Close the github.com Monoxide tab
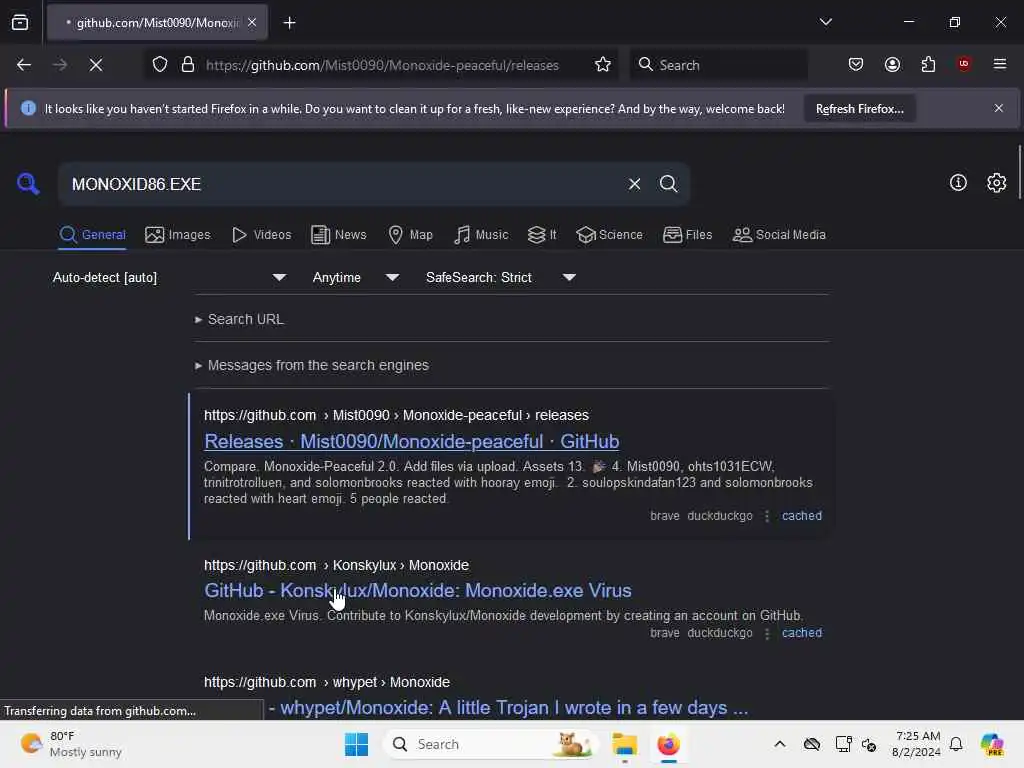Viewport: 1024px width, 768px height. (252, 23)
